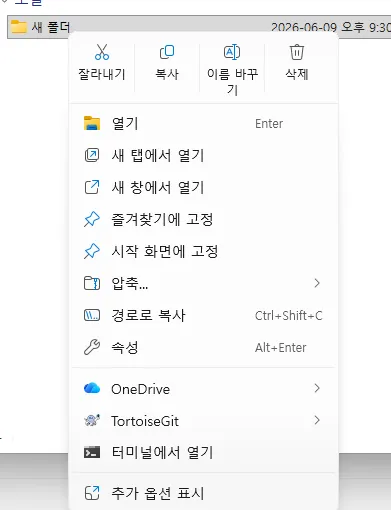Click the icon beside 추가 옵션 표시

click(x=92, y=493)
